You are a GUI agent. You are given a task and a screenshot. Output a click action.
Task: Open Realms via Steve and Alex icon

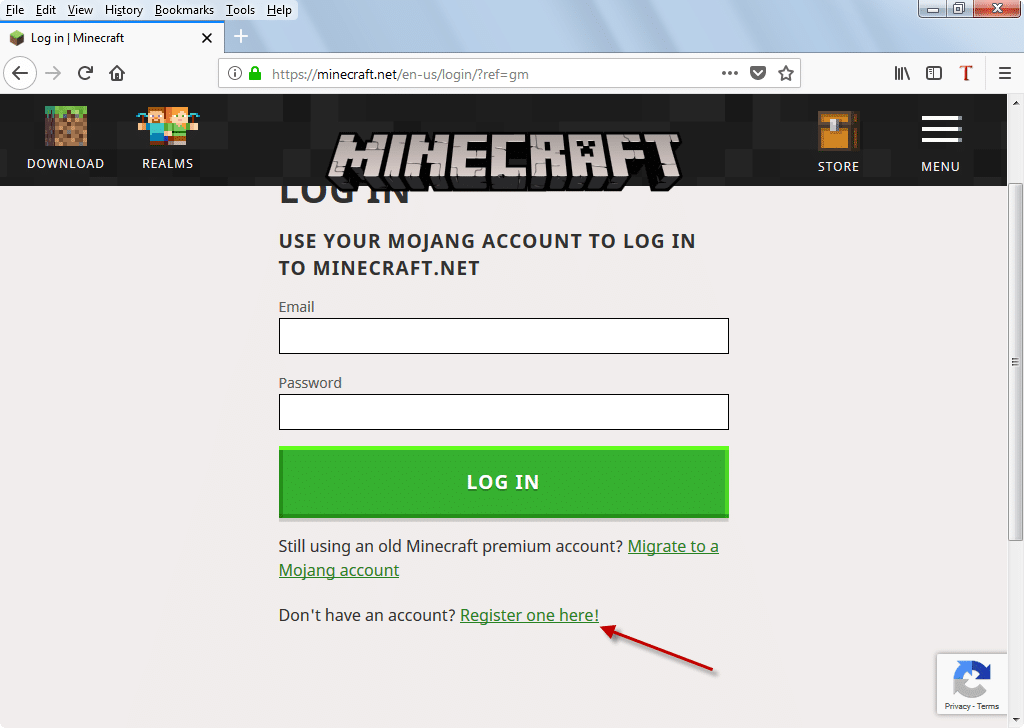pos(168,126)
